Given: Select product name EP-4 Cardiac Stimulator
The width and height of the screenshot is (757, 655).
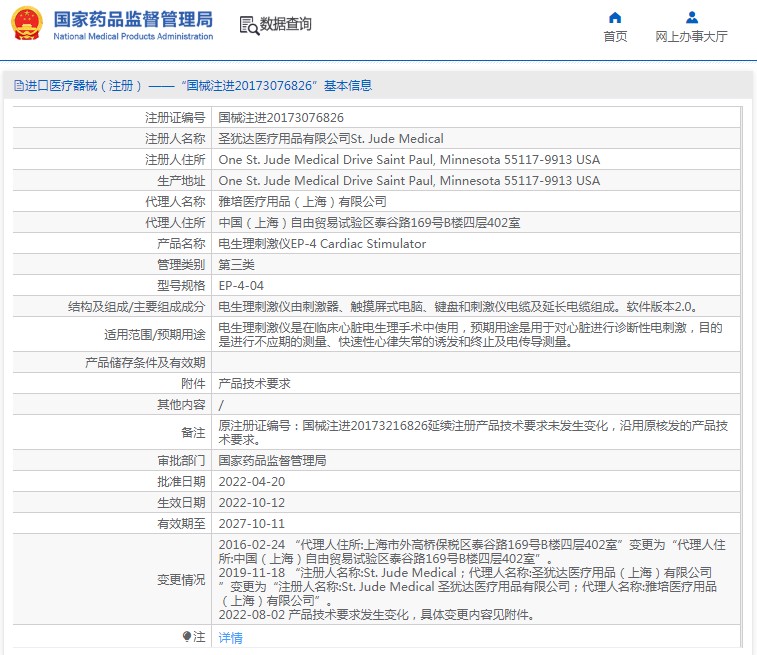Looking at the screenshot, I should point(322,244).
